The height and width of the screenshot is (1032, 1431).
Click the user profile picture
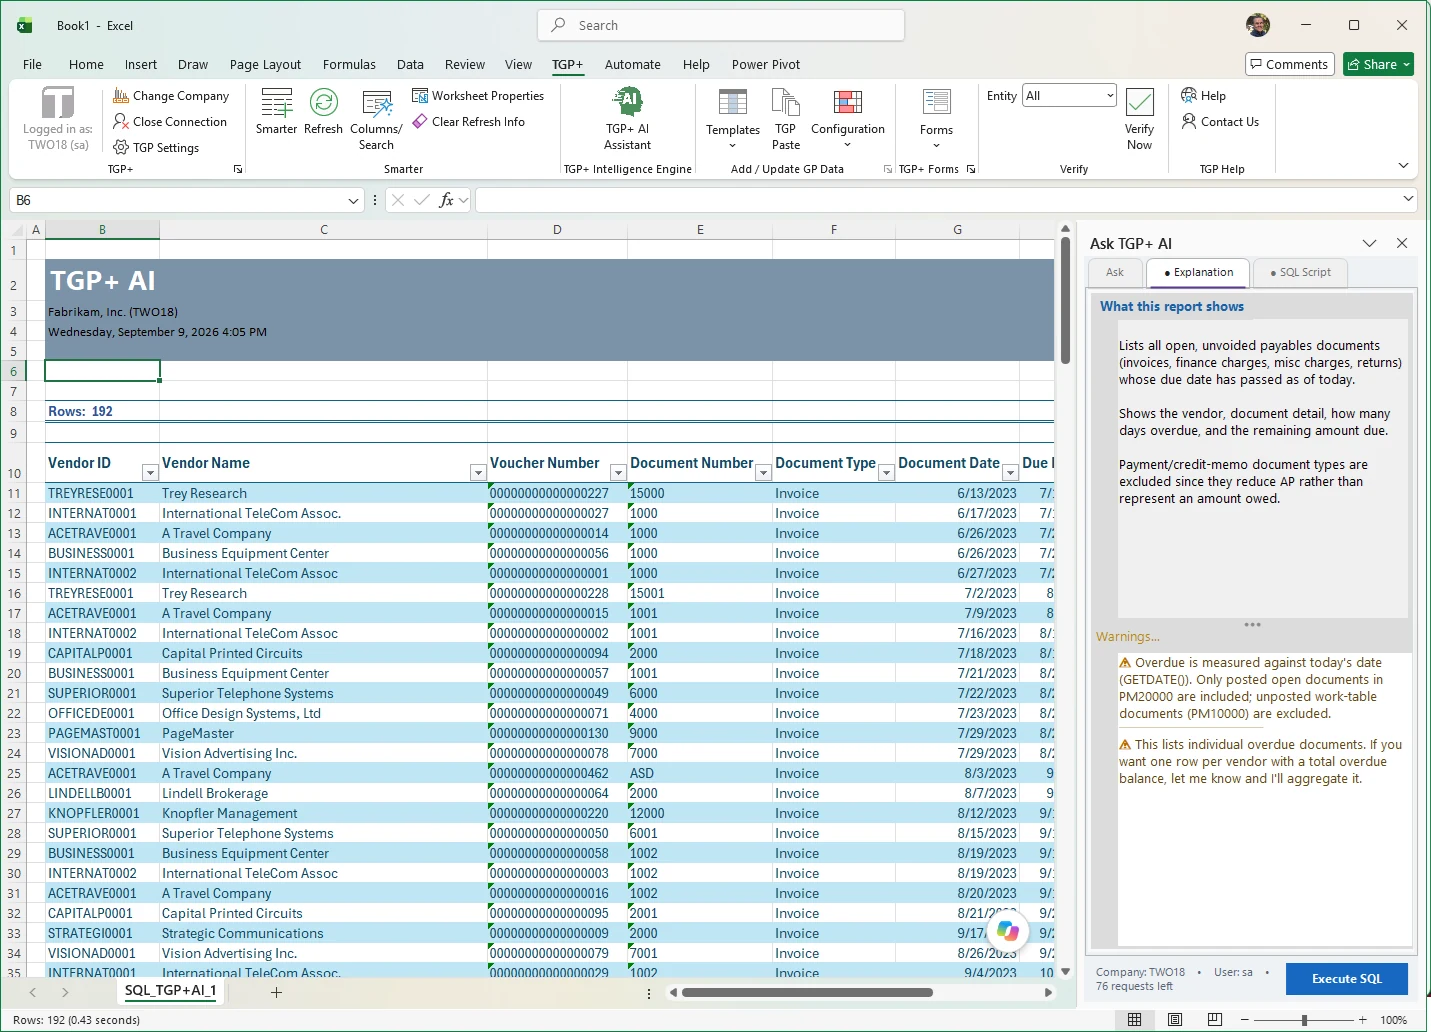pyautogui.click(x=1258, y=25)
